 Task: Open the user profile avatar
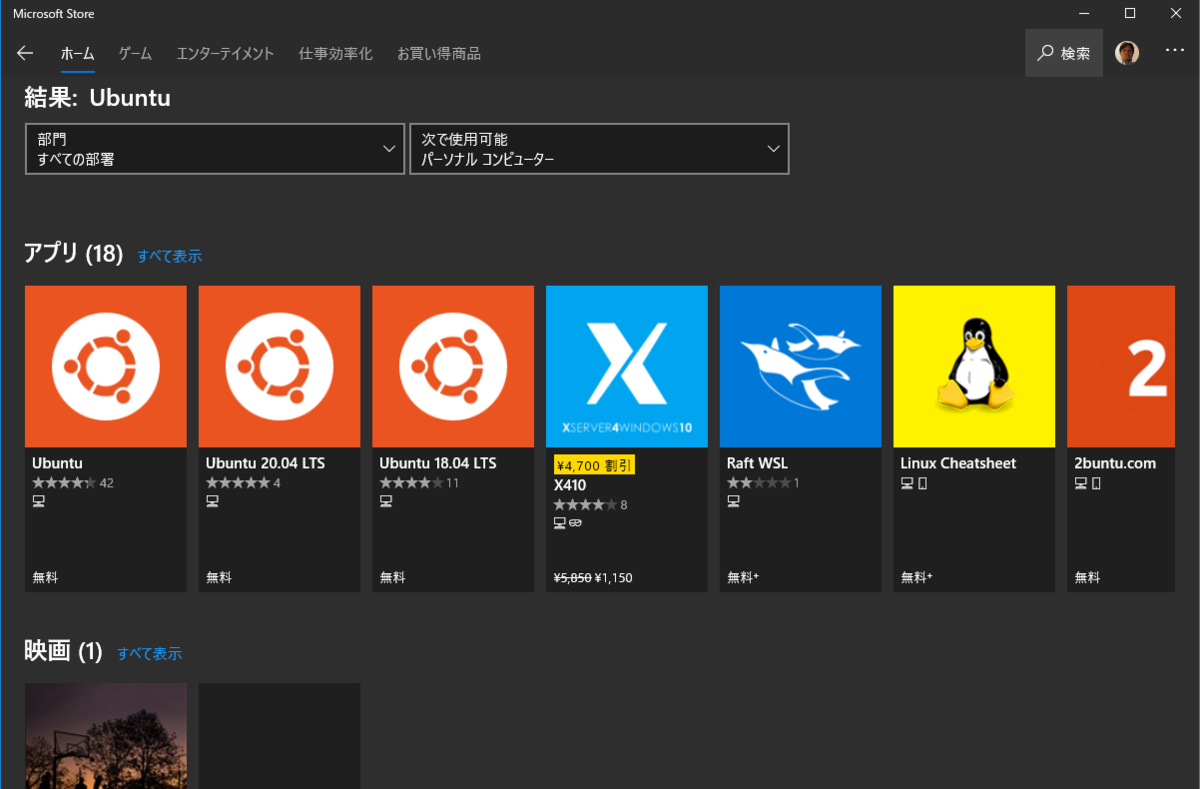[x=1127, y=53]
